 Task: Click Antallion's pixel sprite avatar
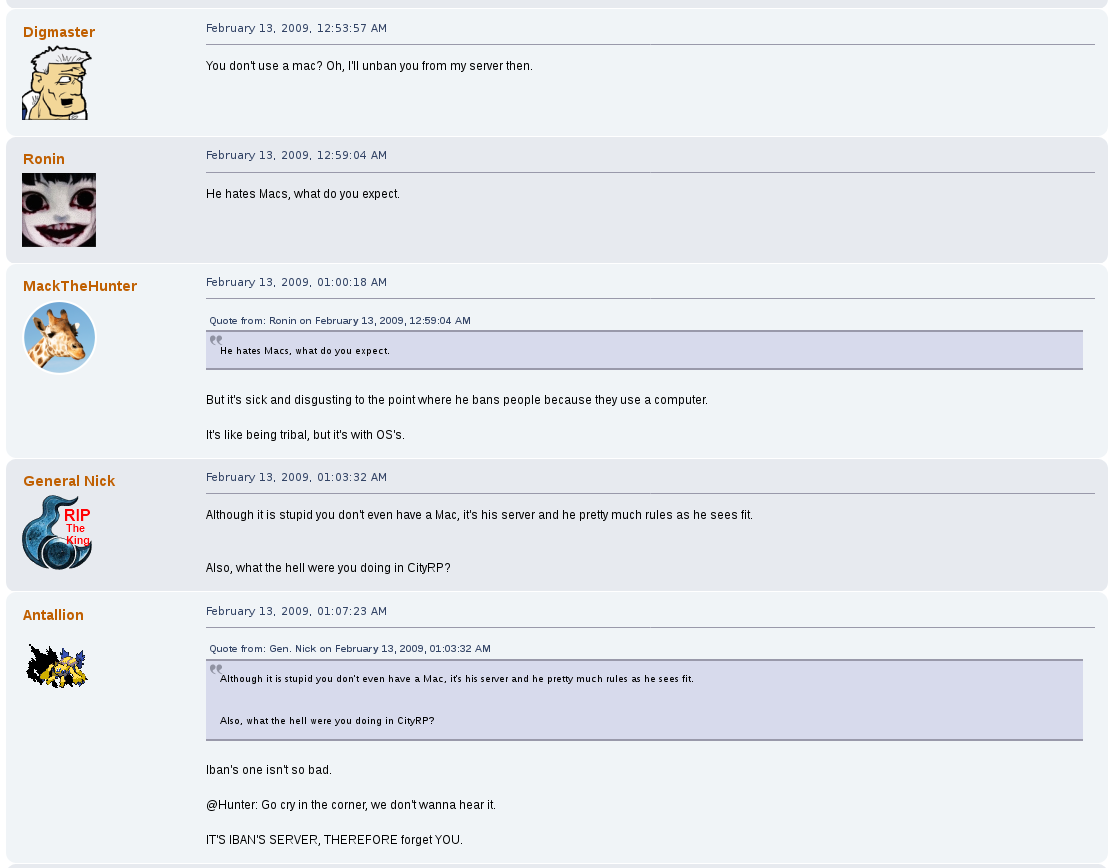pyautogui.click(x=57, y=666)
